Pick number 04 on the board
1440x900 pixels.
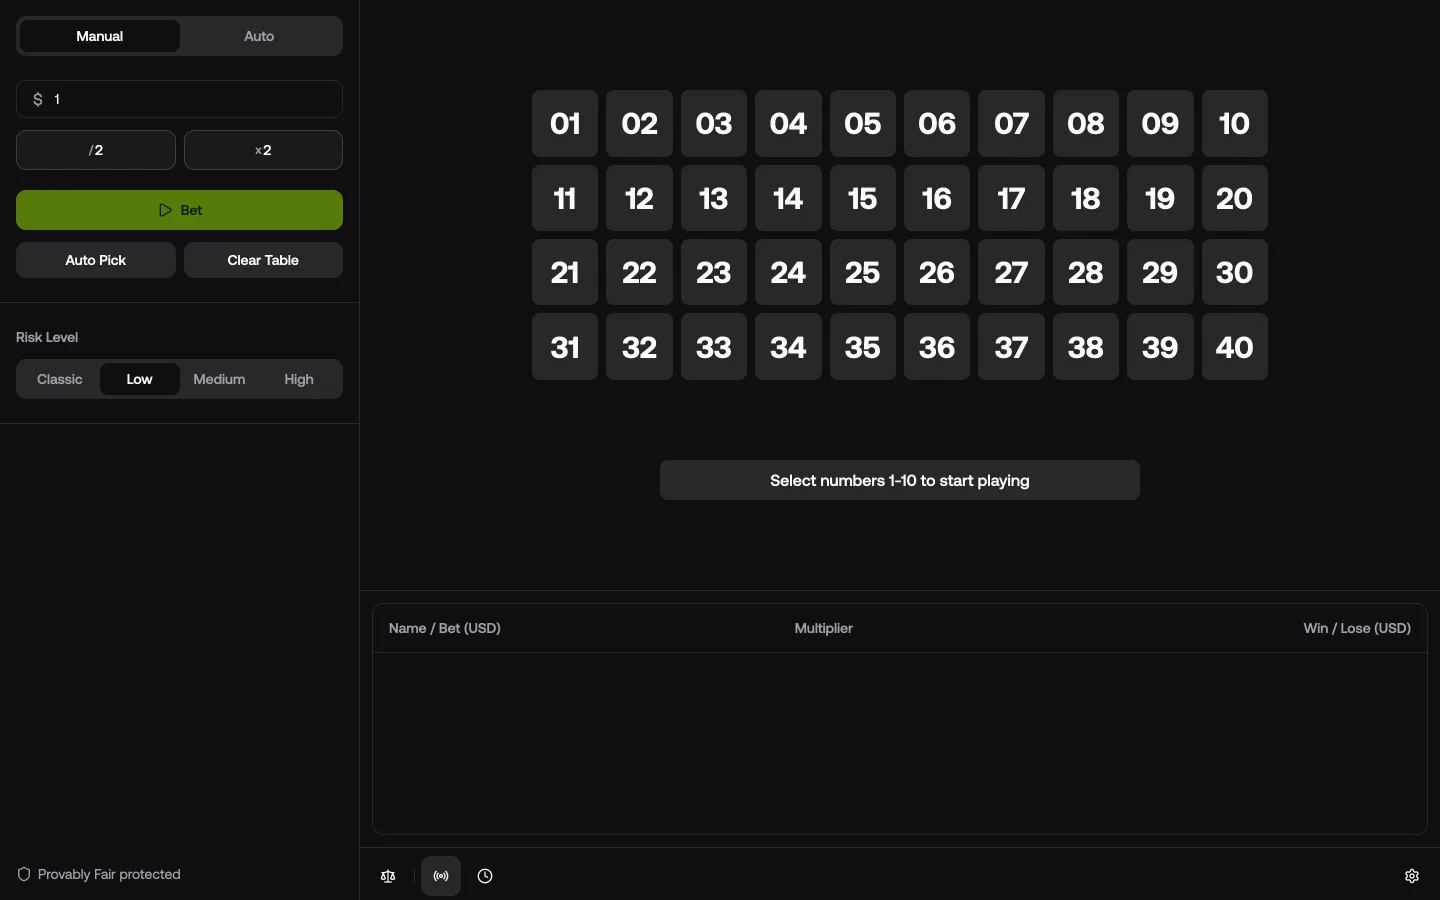coord(788,124)
